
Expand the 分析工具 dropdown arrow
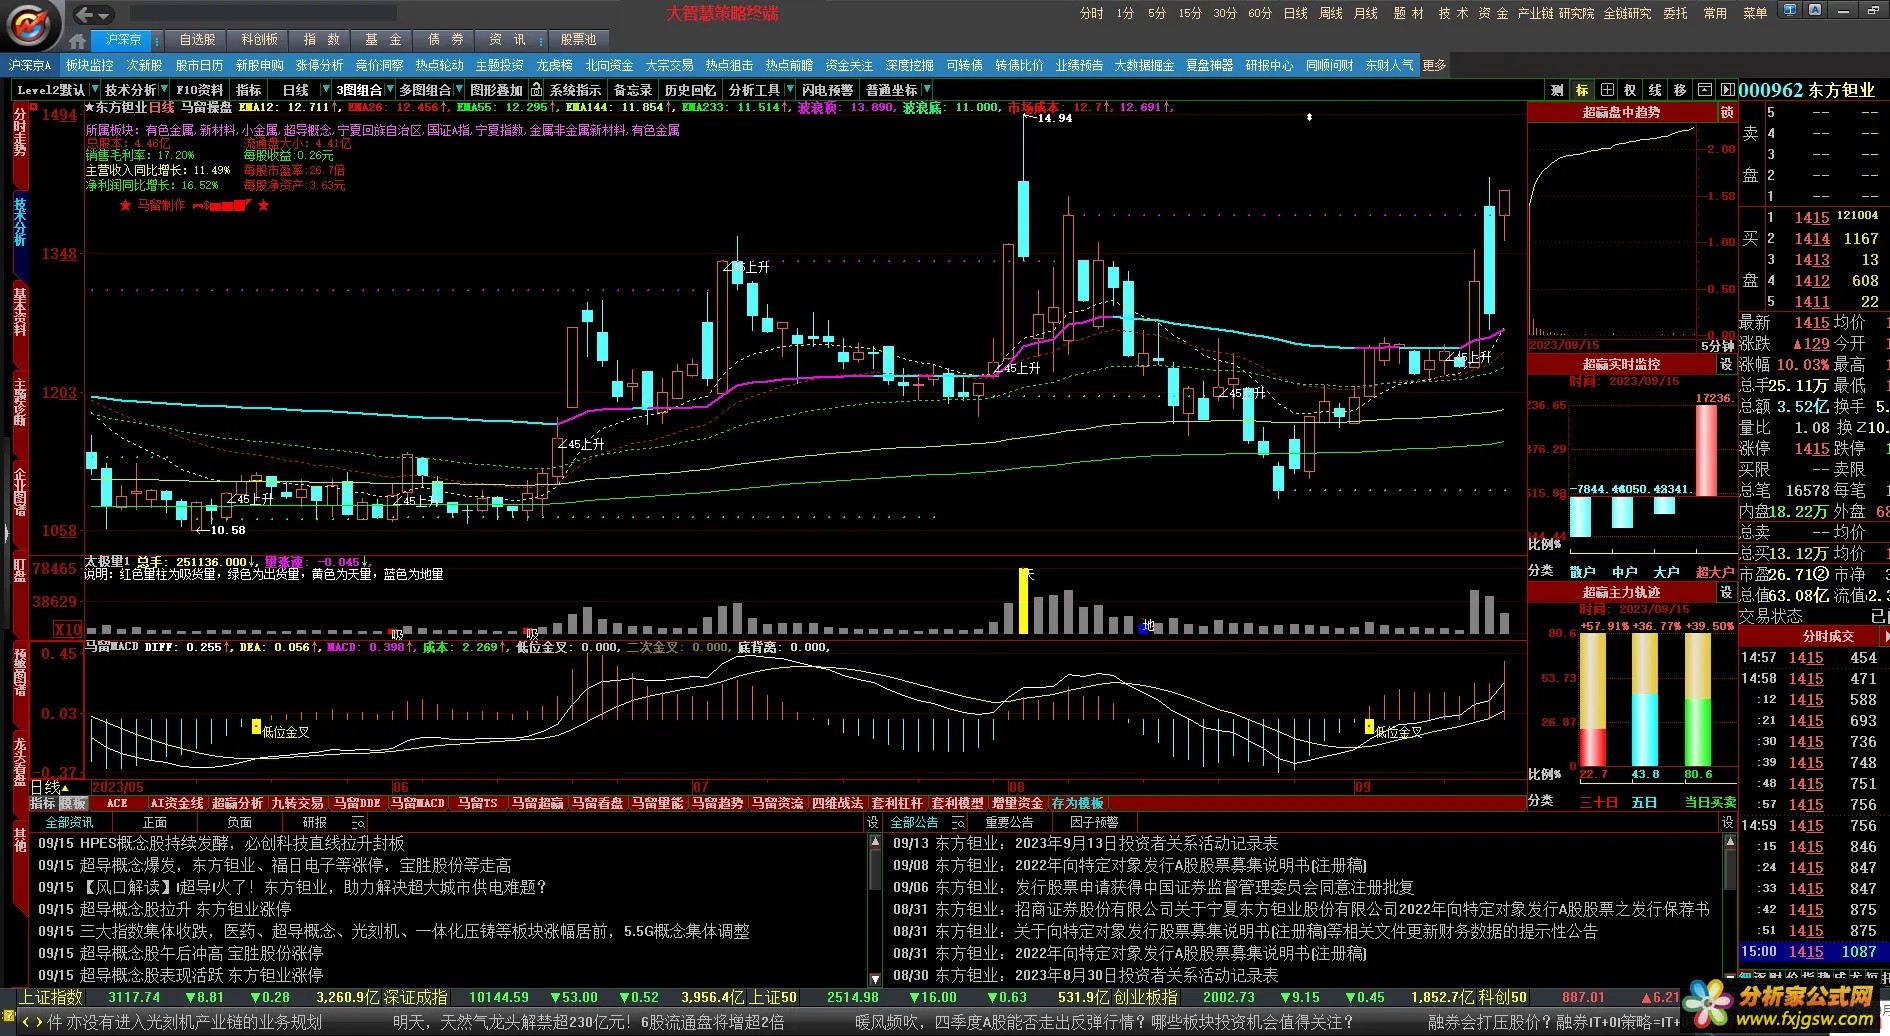[789, 90]
